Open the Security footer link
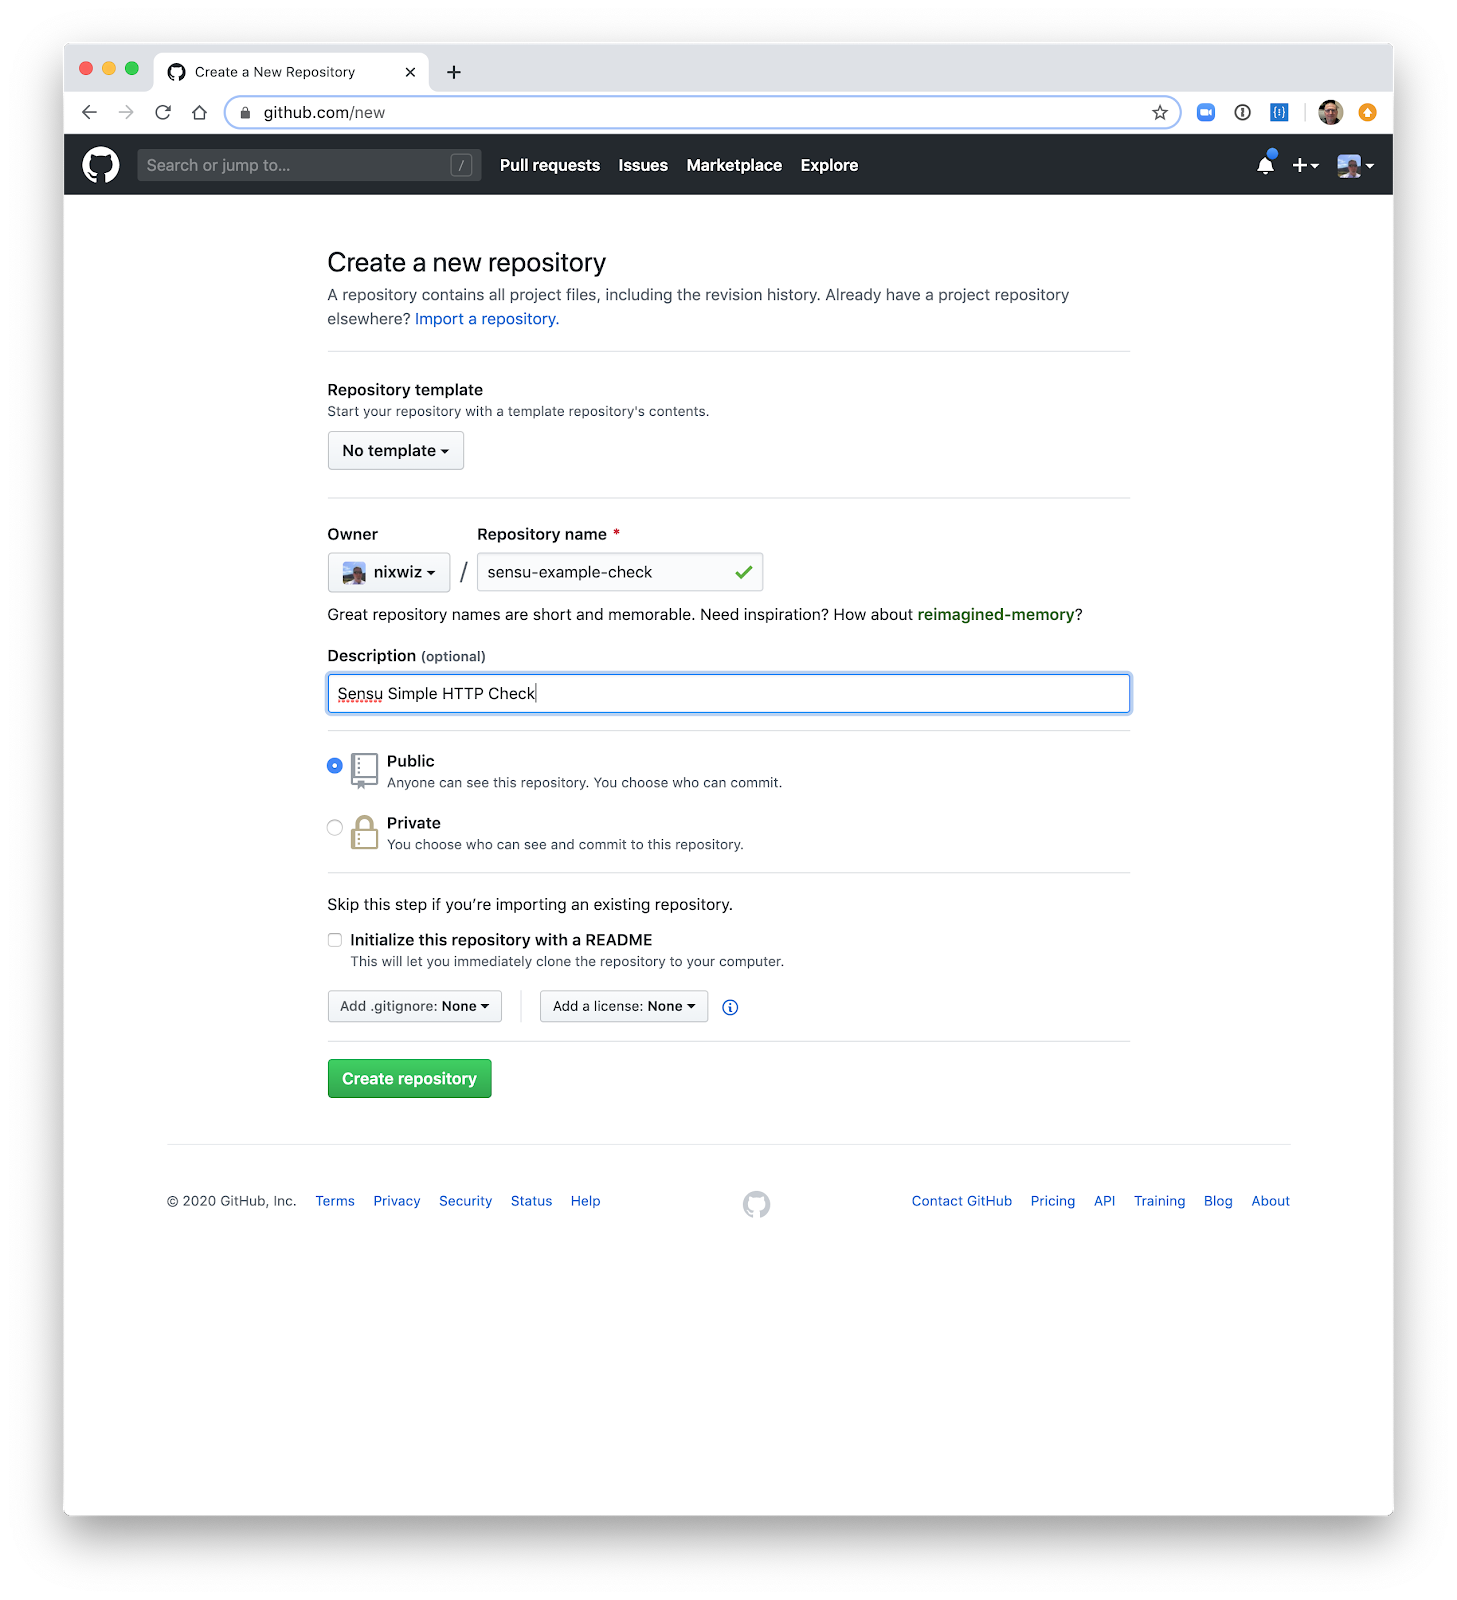 coord(466,1201)
